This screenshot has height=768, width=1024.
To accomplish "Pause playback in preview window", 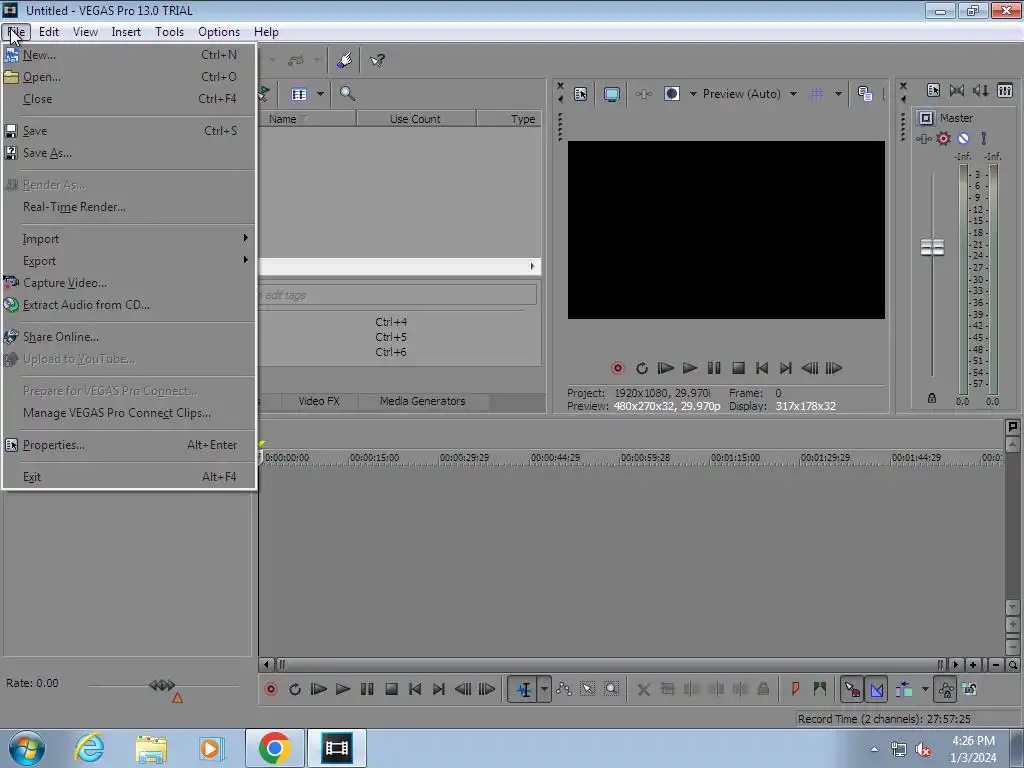I will pos(714,368).
